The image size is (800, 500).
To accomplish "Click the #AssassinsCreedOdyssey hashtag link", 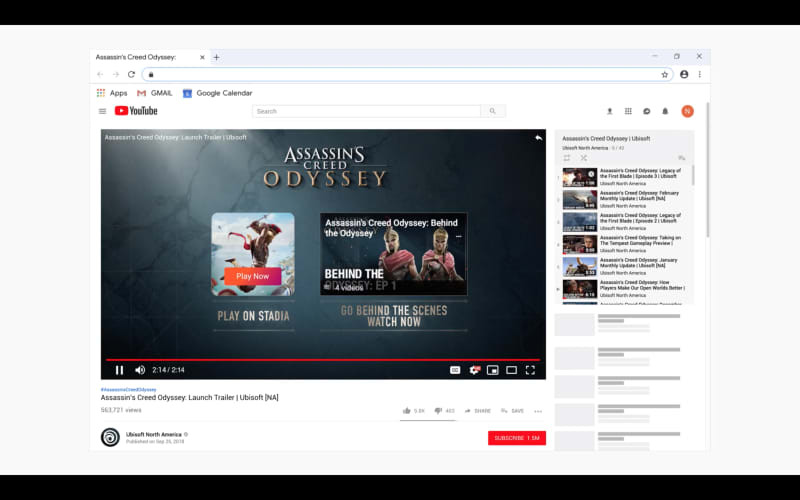I will click(129, 389).
